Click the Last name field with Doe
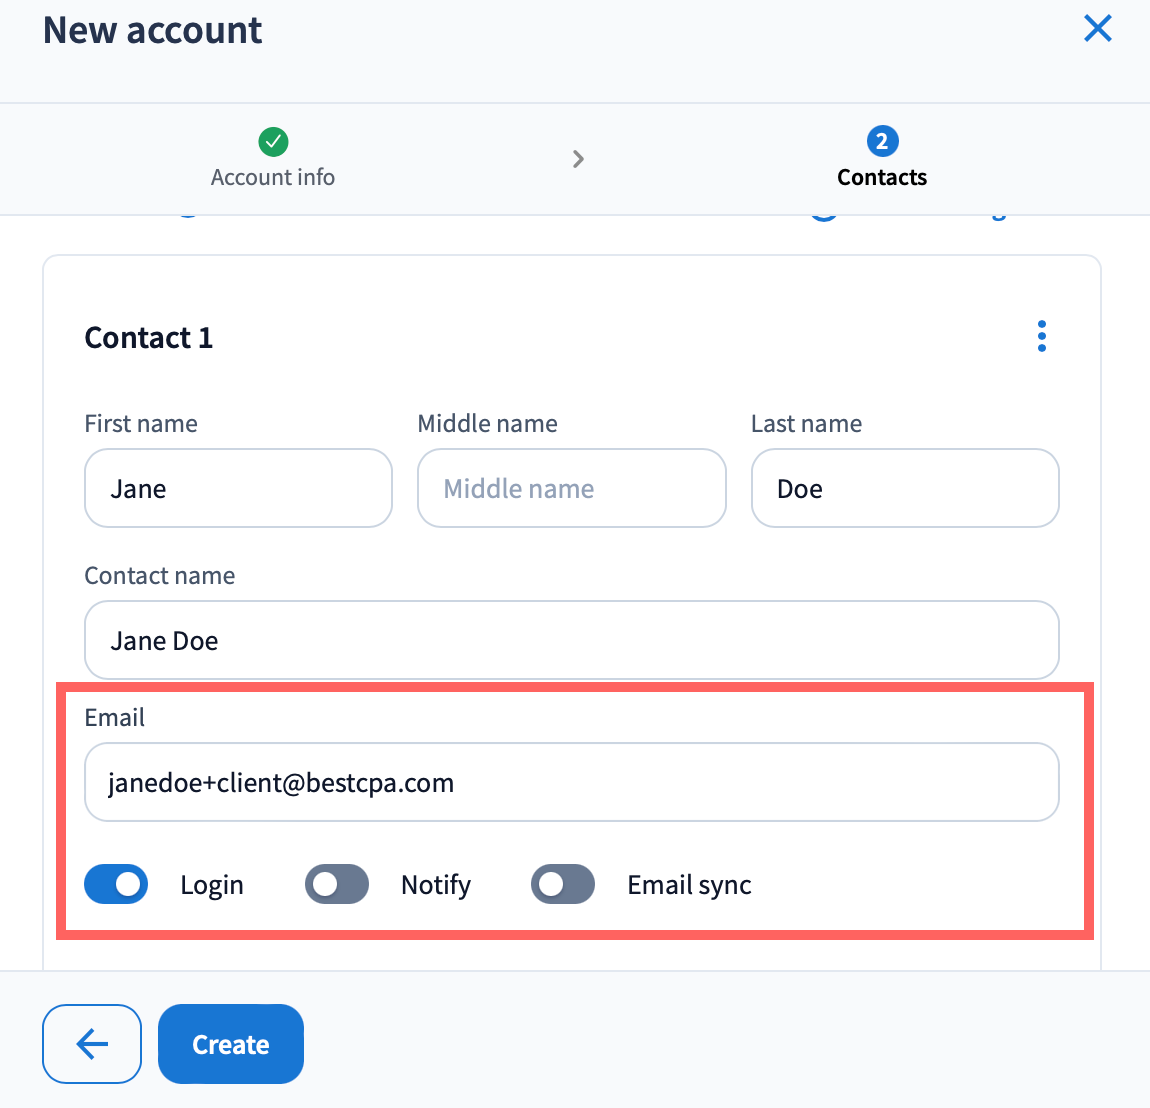Screen dimensions: 1150x1108 (x=904, y=488)
